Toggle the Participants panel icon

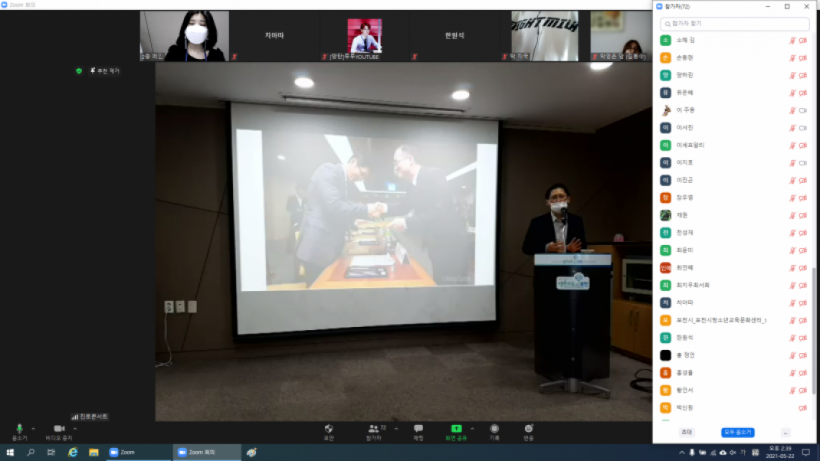pyautogui.click(x=374, y=429)
